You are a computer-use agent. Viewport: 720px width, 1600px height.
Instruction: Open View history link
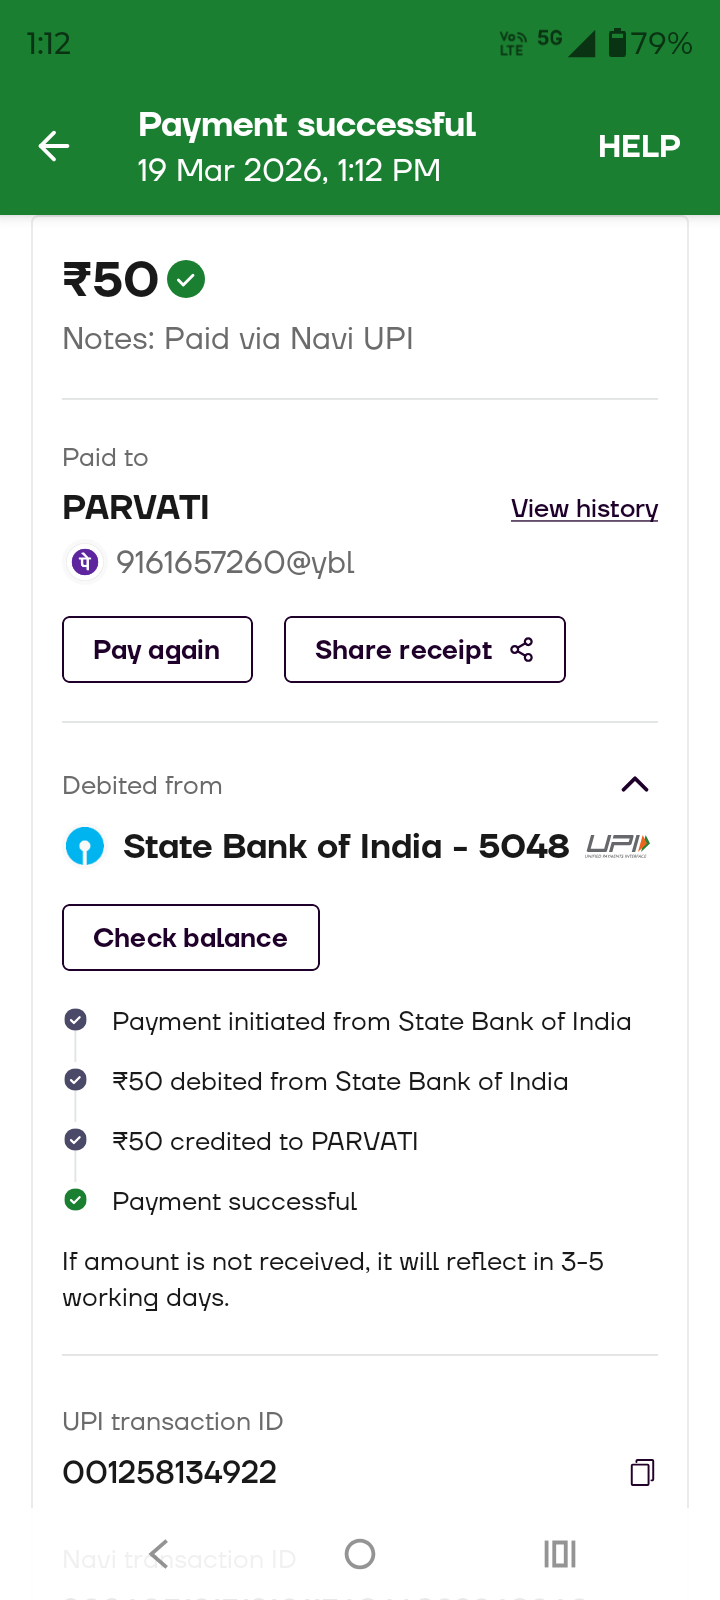tap(584, 509)
